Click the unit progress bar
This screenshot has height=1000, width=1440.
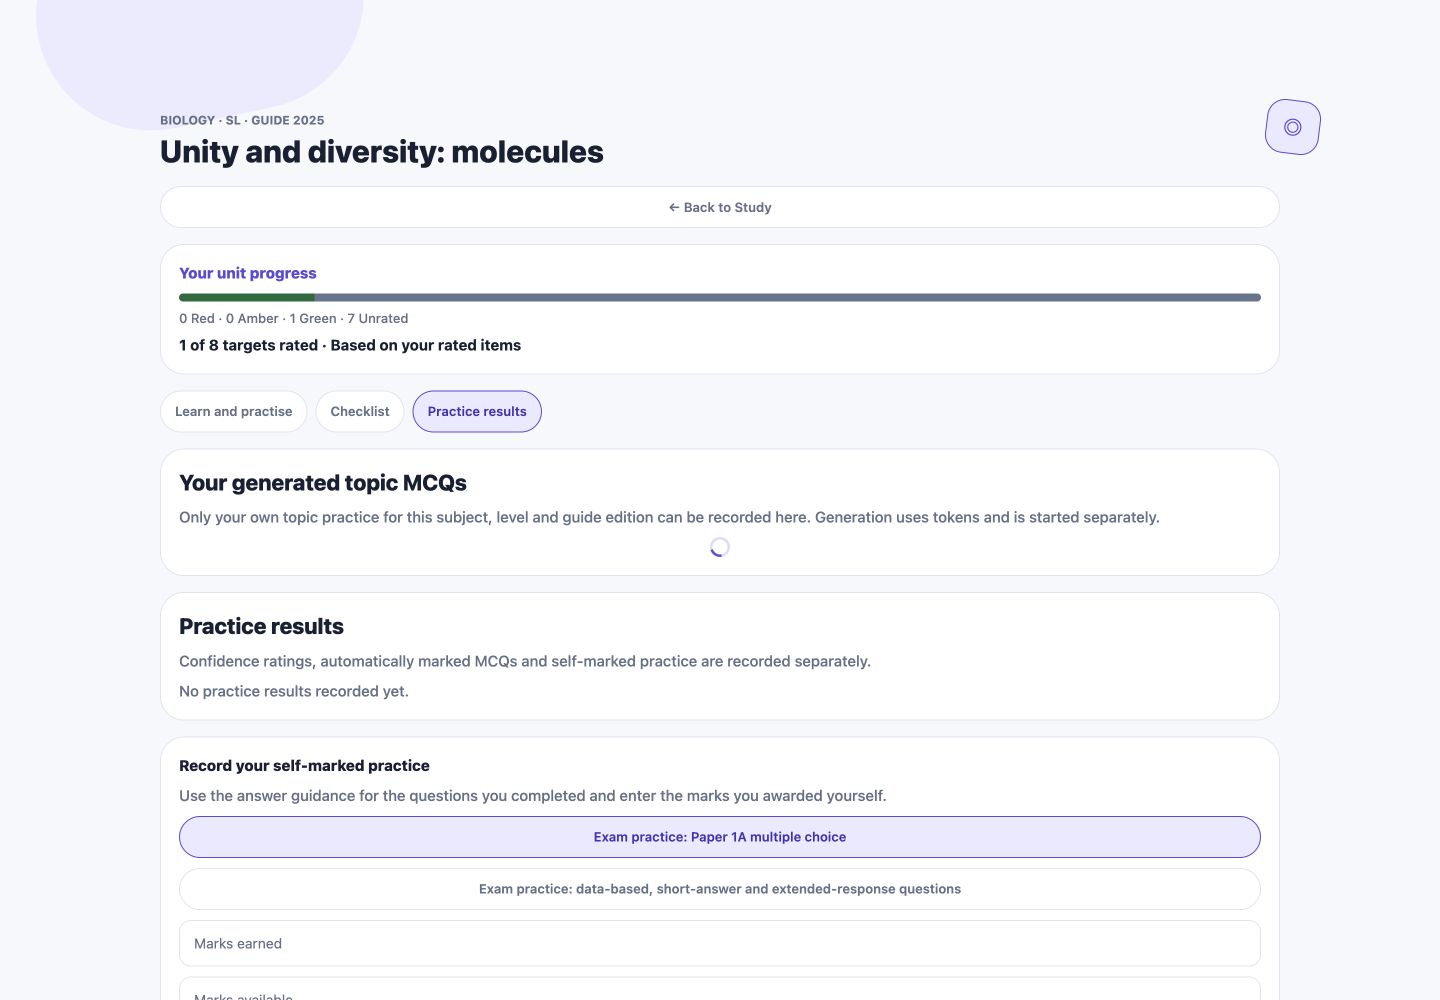pos(720,297)
